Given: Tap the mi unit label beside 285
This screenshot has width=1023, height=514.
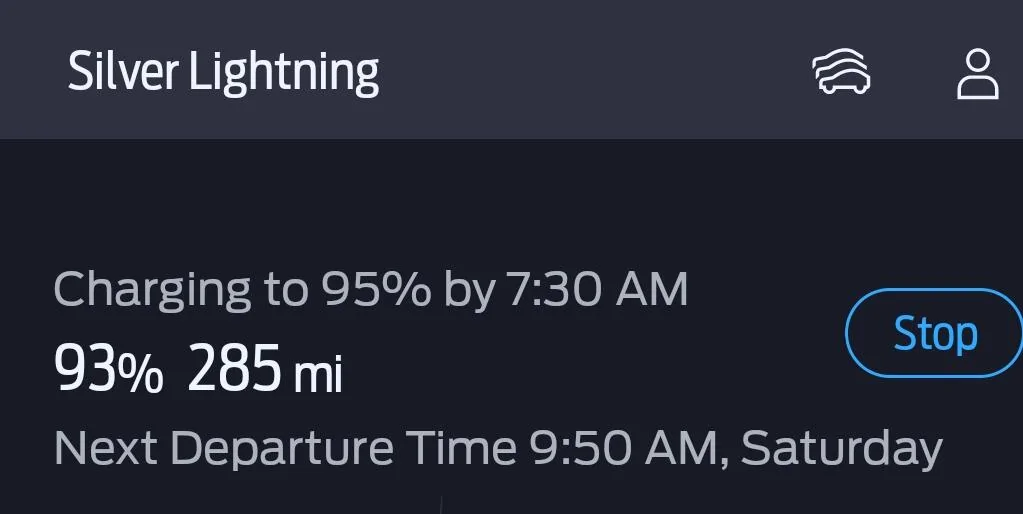Looking at the screenshot, I should [x=318, y=375].
